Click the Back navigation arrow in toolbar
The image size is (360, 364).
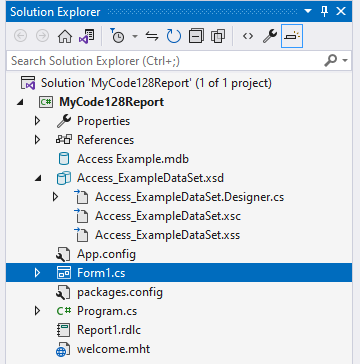click(x=20, y=36)
